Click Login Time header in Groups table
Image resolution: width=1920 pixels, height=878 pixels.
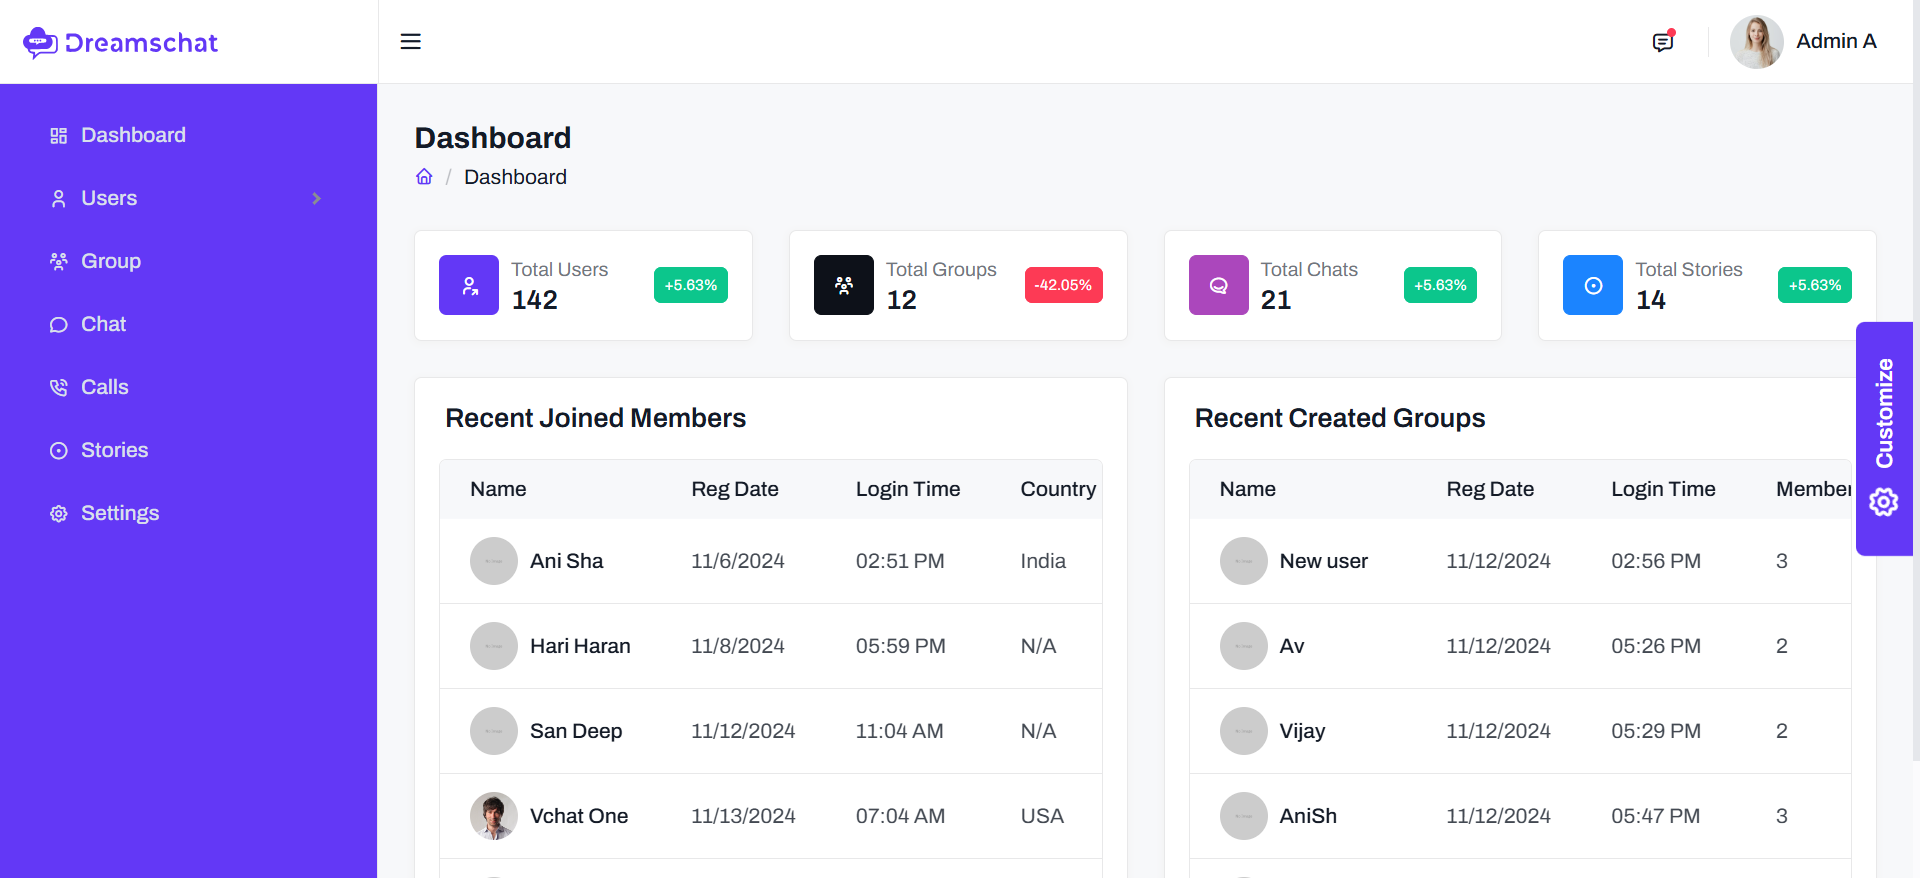(1663, 489)
